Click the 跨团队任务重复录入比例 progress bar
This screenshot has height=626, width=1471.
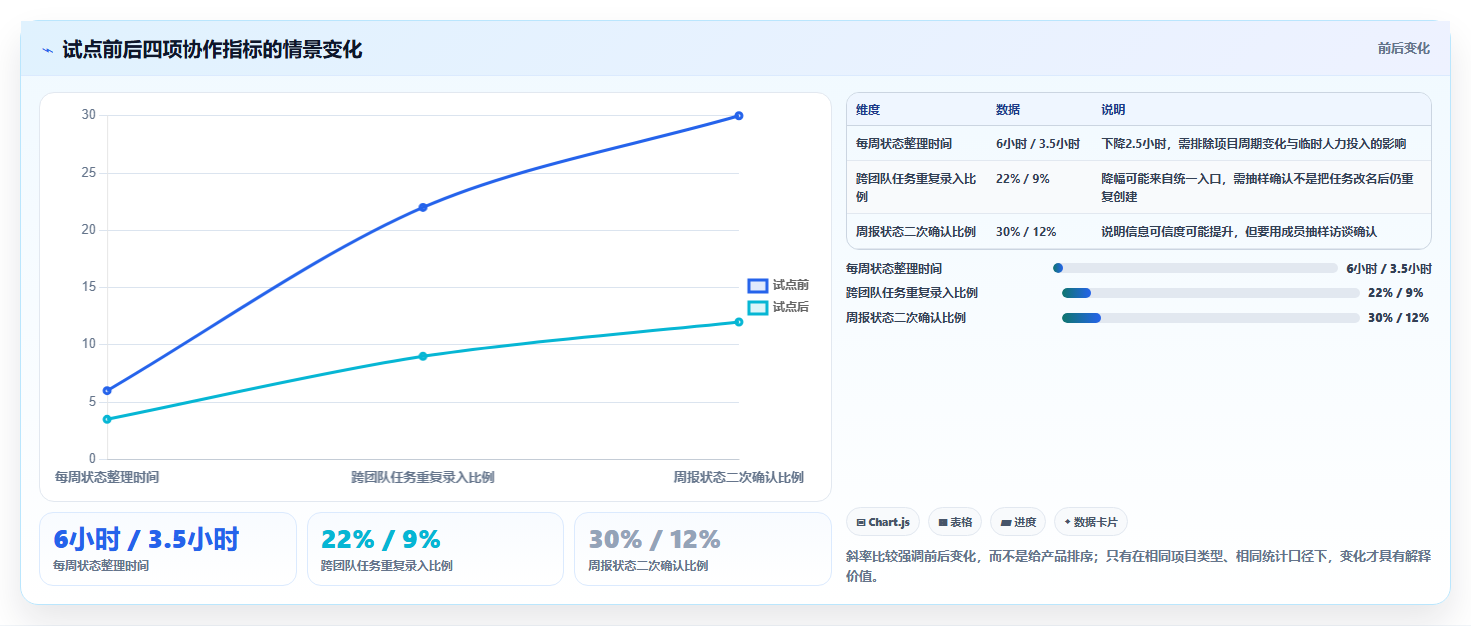[1210, 293]
